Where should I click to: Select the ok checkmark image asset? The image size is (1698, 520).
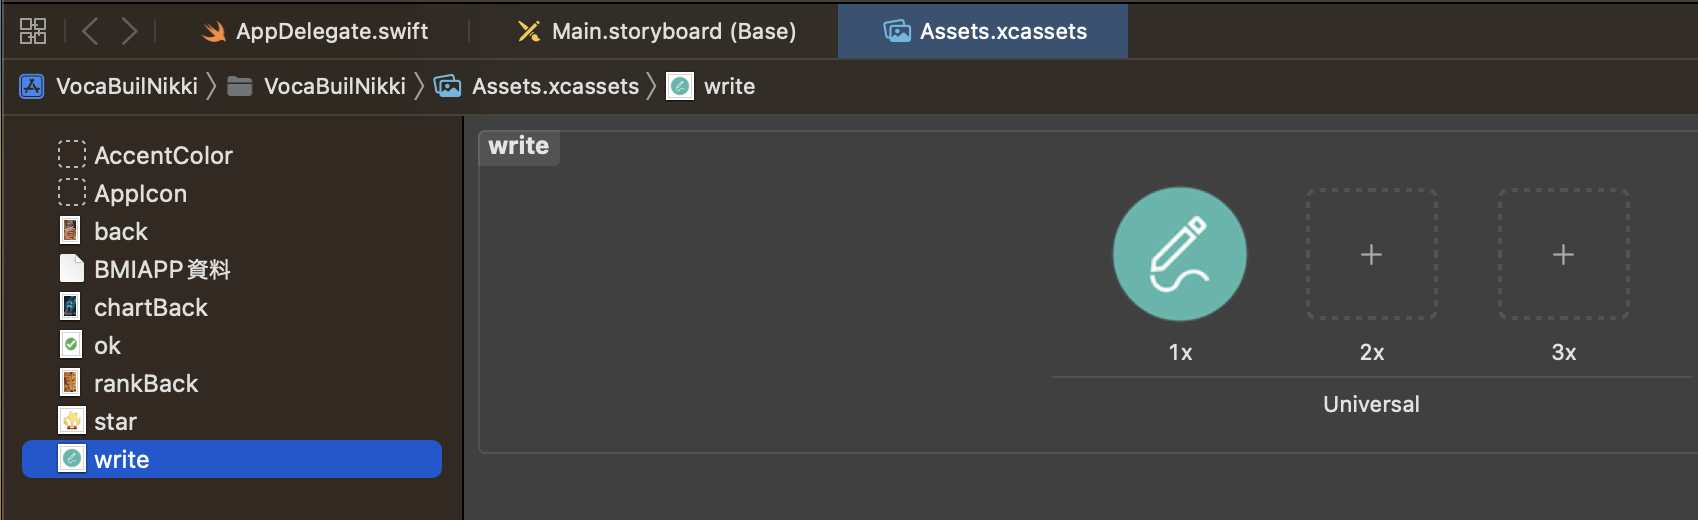pyautogui.click(x=107, y=345)
